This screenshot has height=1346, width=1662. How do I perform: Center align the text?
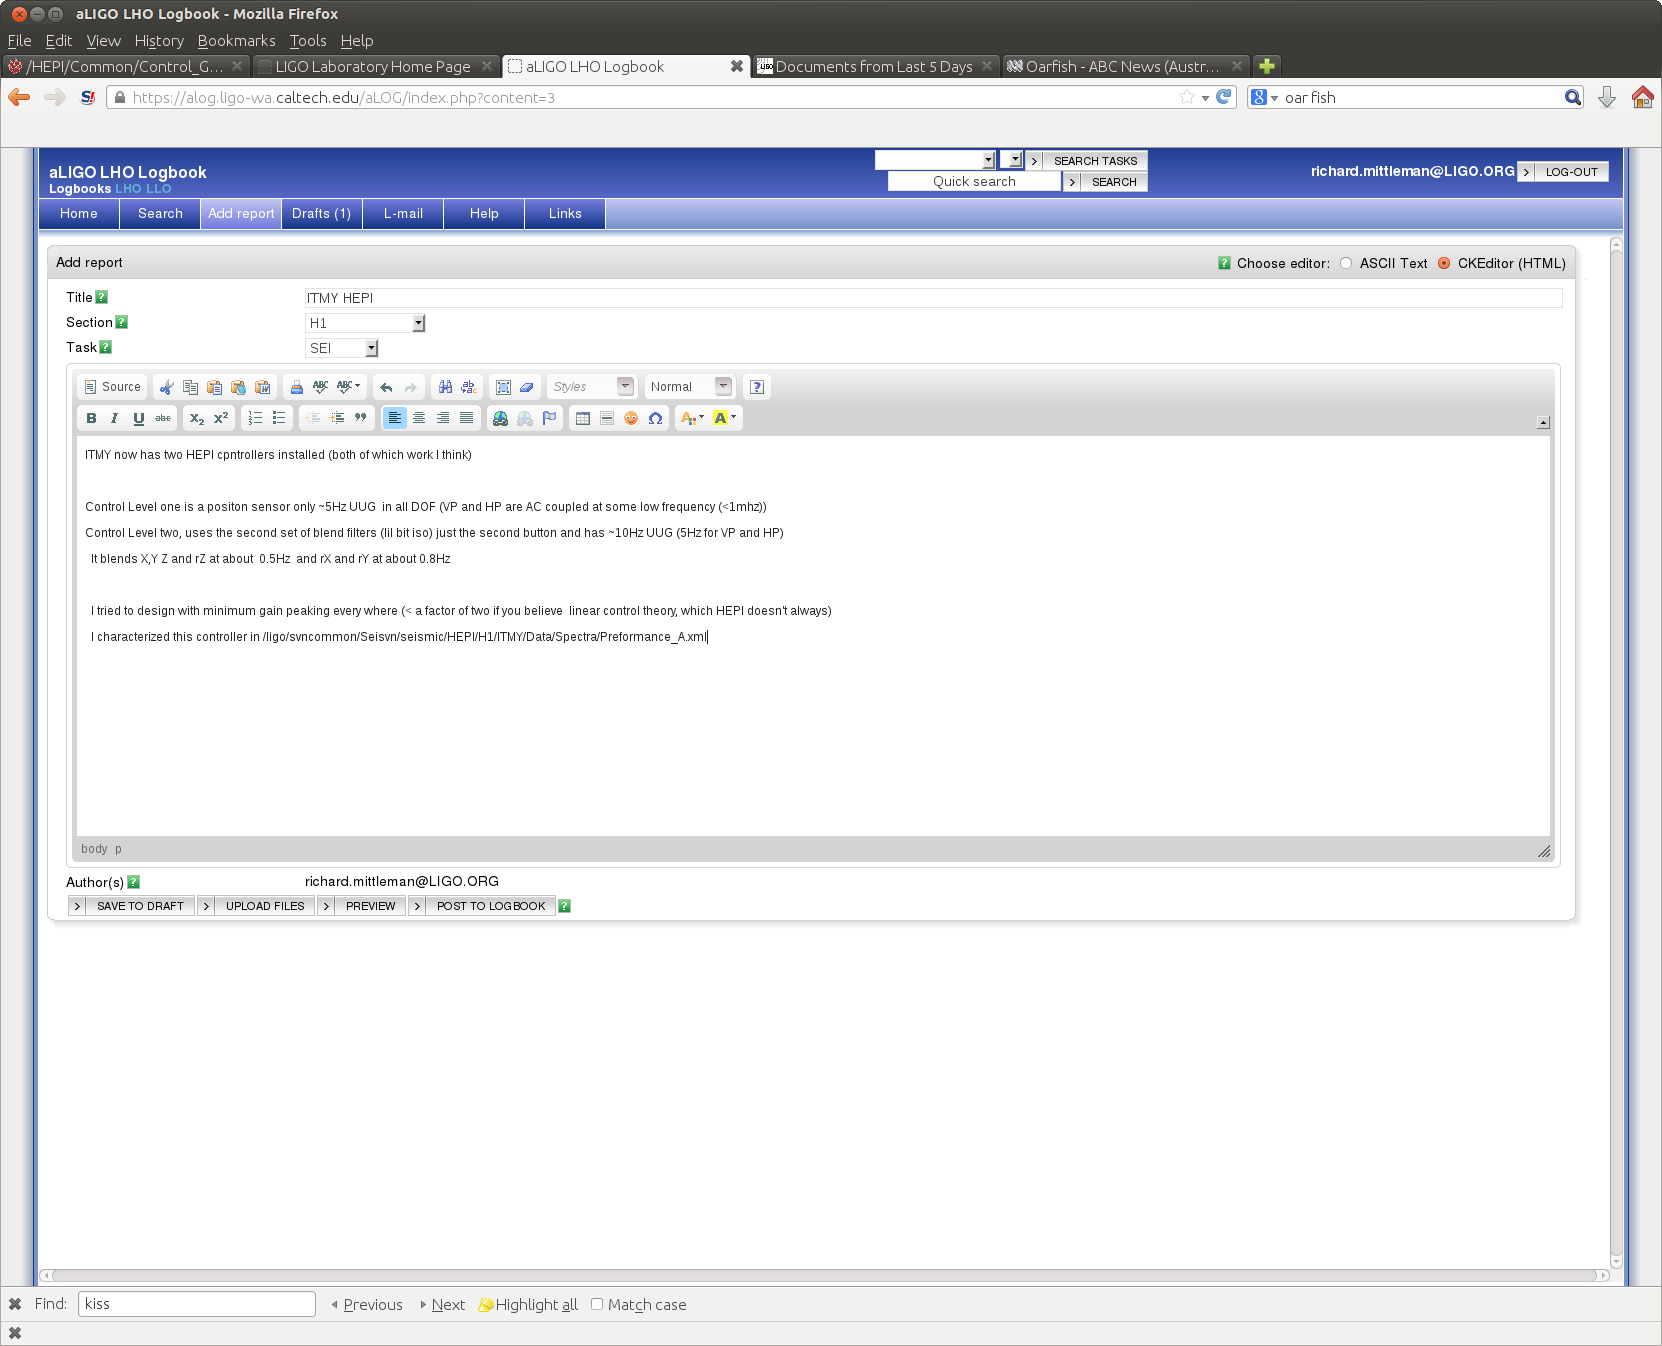click(x=419, y=418)
